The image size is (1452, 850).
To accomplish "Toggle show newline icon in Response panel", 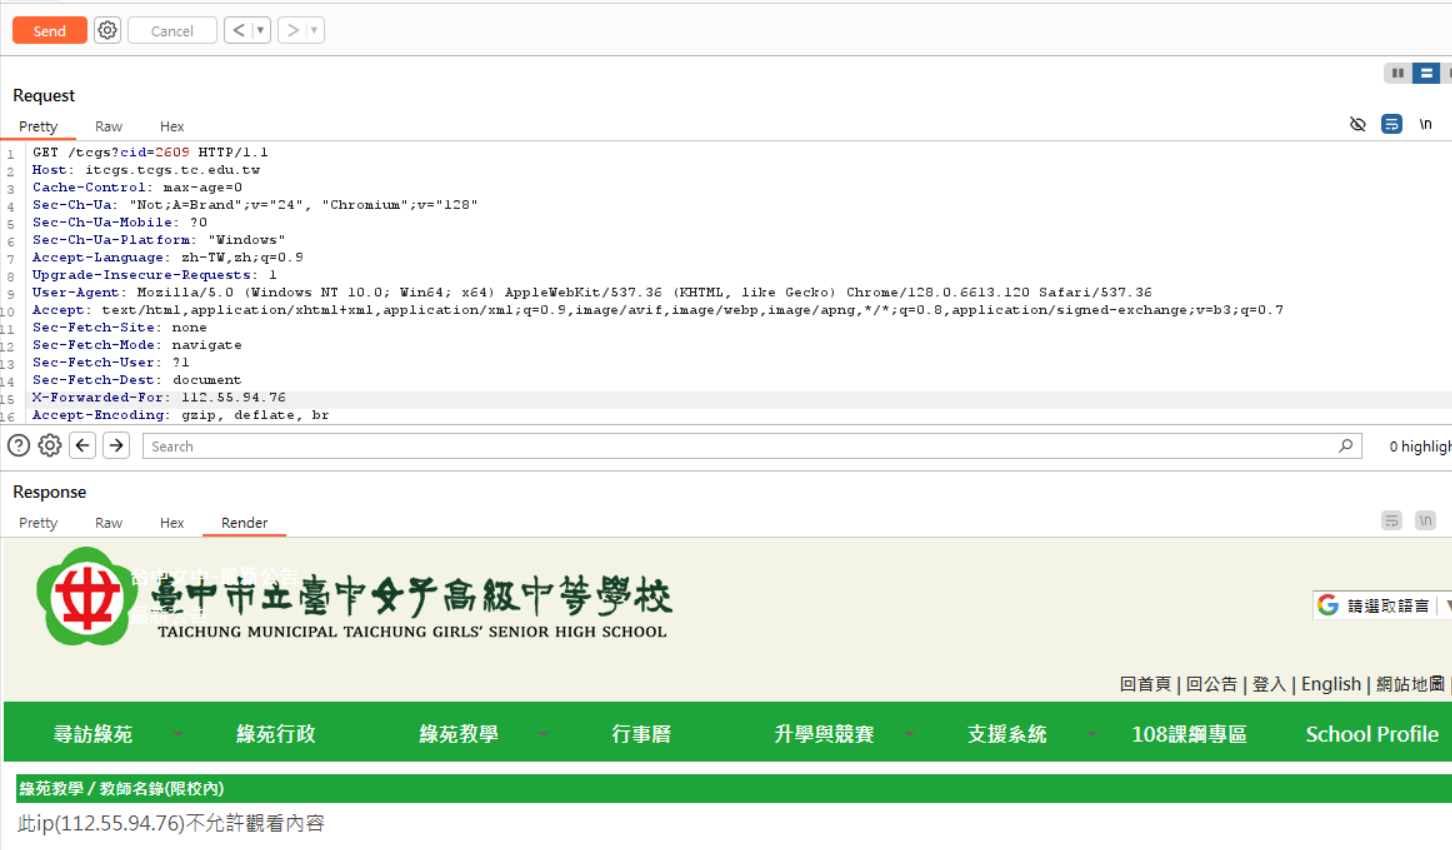I will [1425, 520].
